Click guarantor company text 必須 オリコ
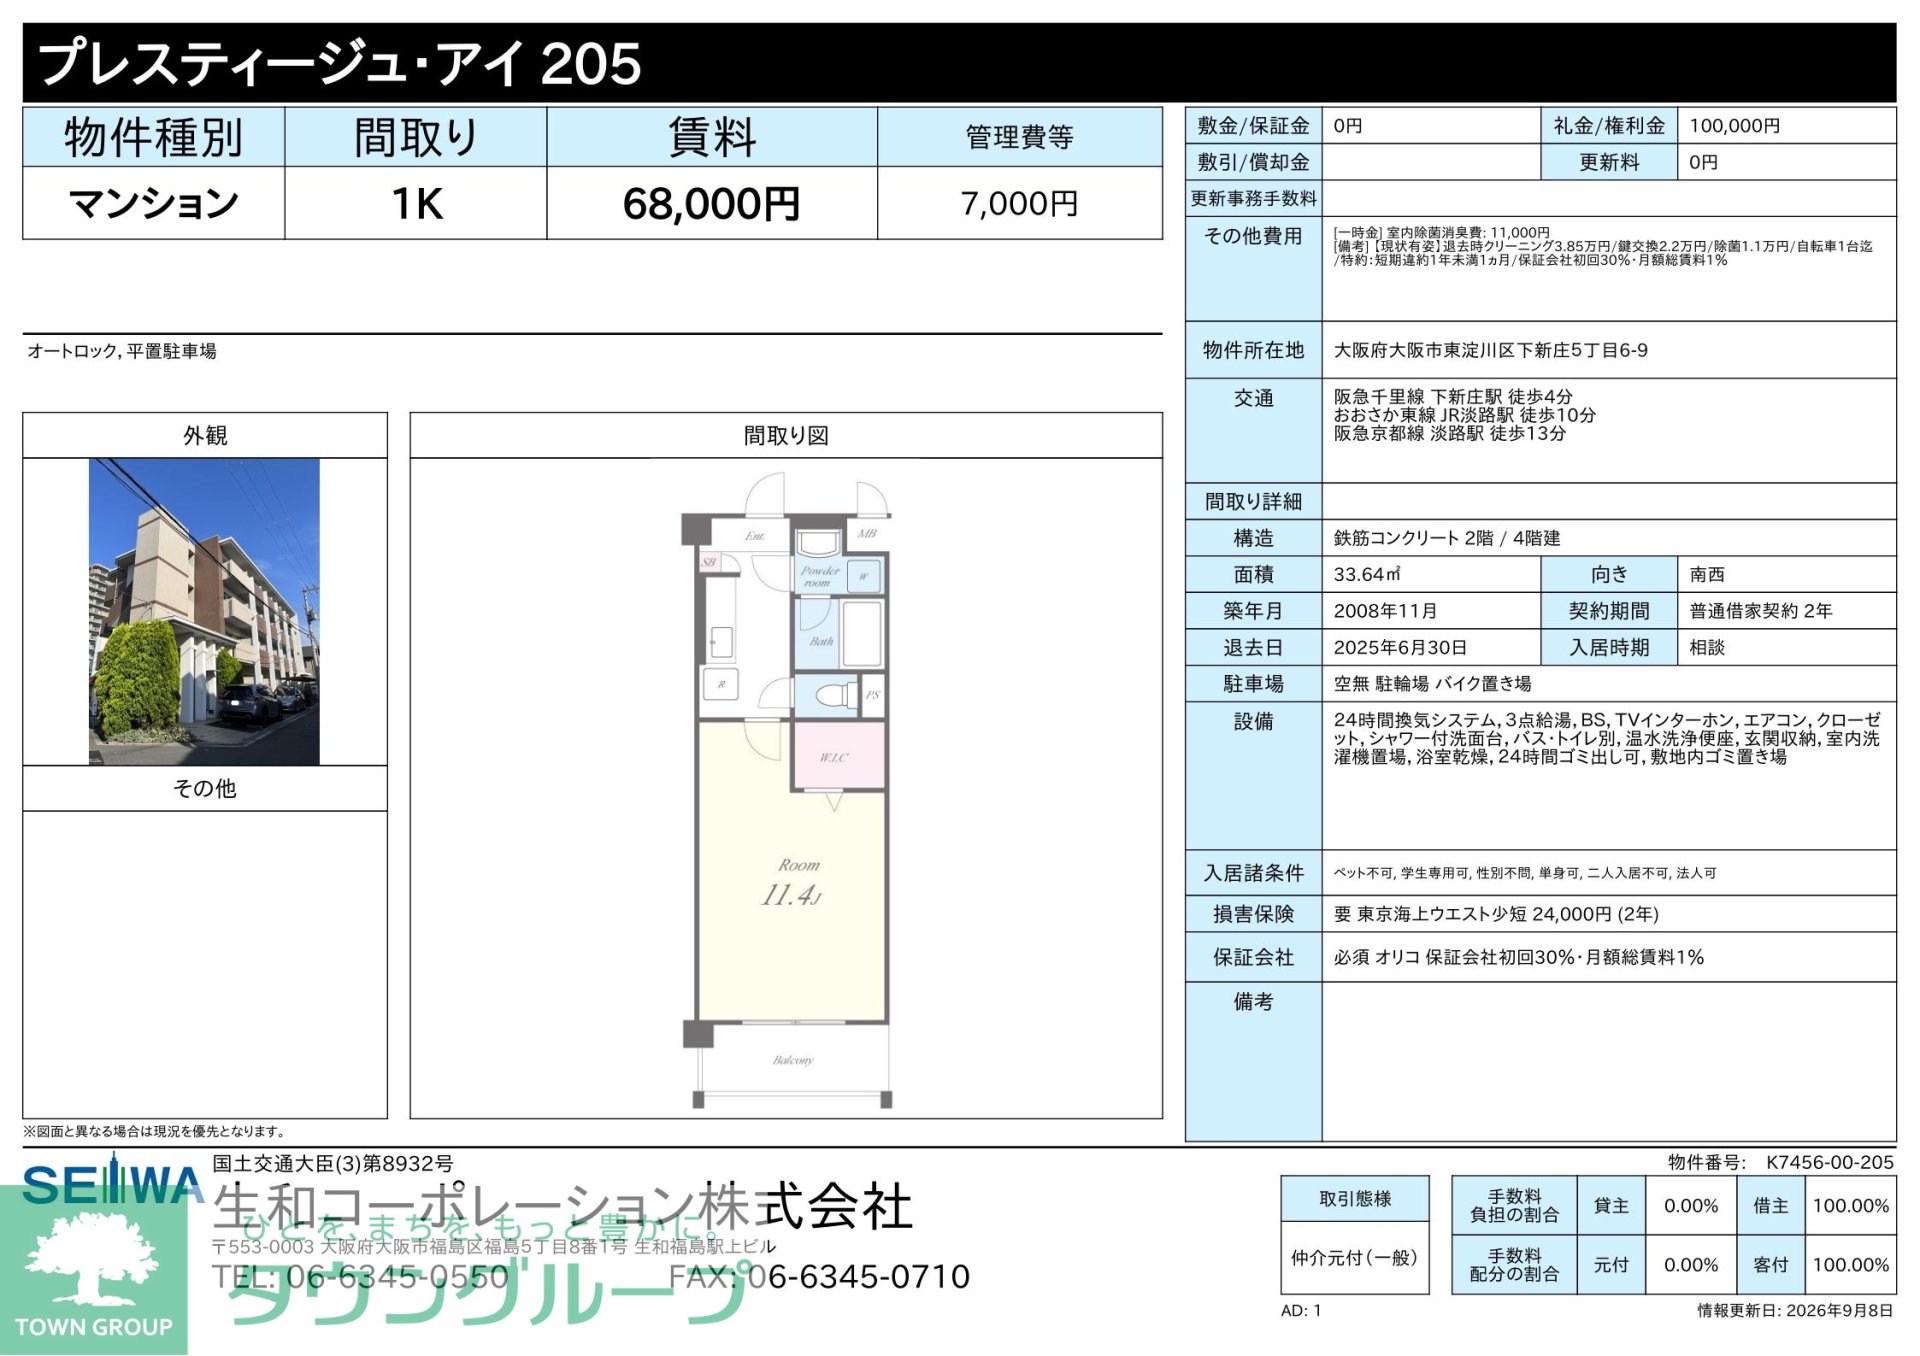Screen dimensions: 1920x1356 (1376, 957)
